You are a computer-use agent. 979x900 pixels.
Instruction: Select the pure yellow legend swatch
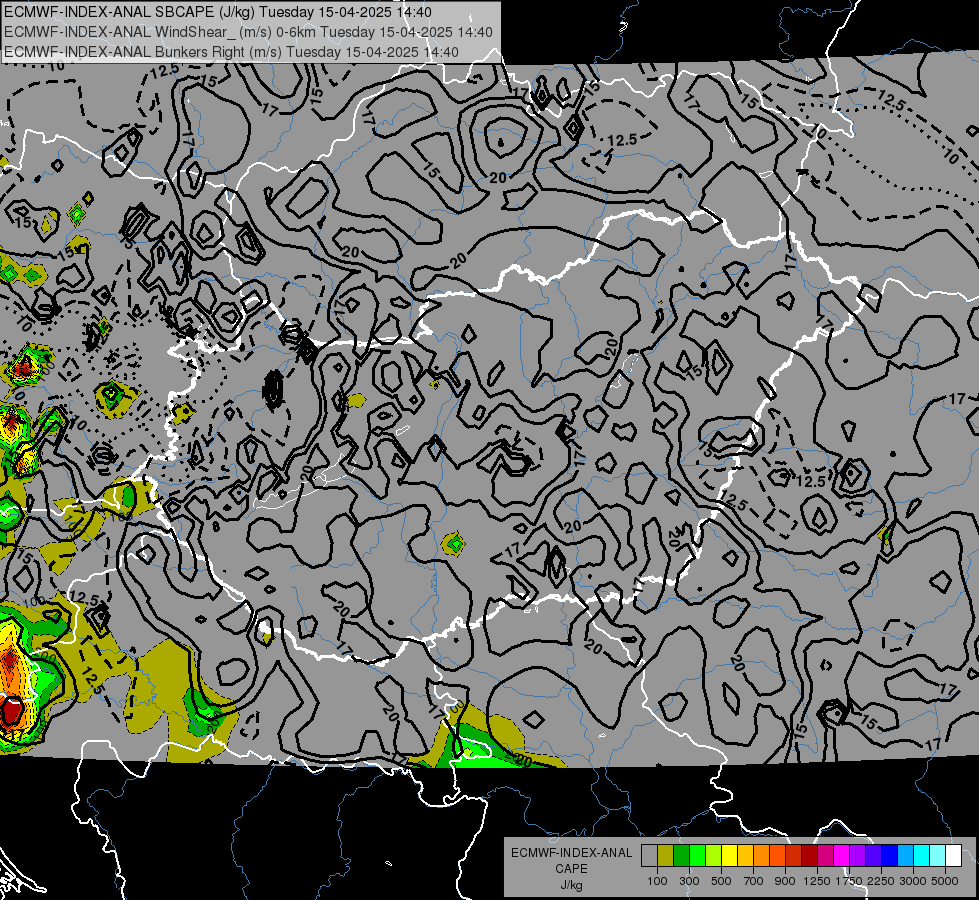tap(729, 856)
